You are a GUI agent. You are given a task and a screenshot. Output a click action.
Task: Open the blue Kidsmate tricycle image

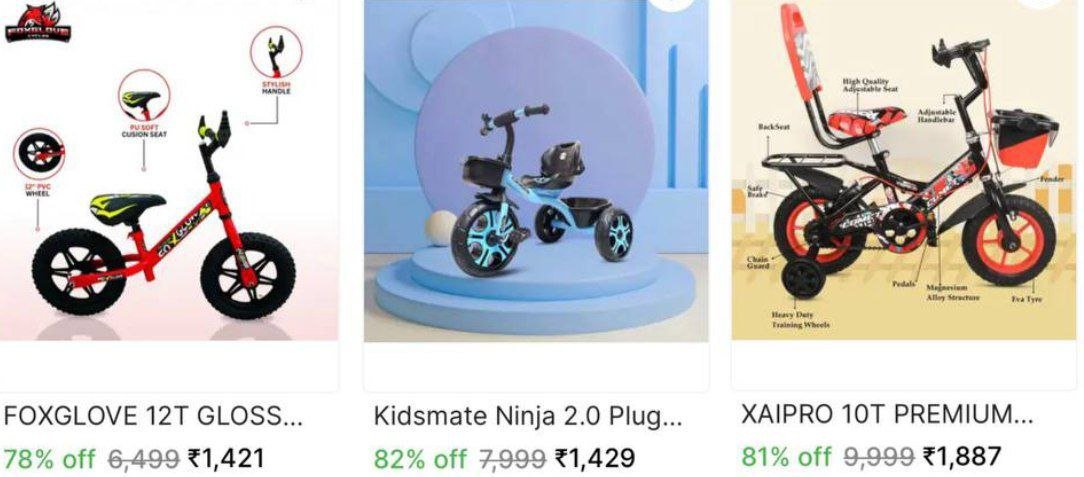[x=536, y=171]
